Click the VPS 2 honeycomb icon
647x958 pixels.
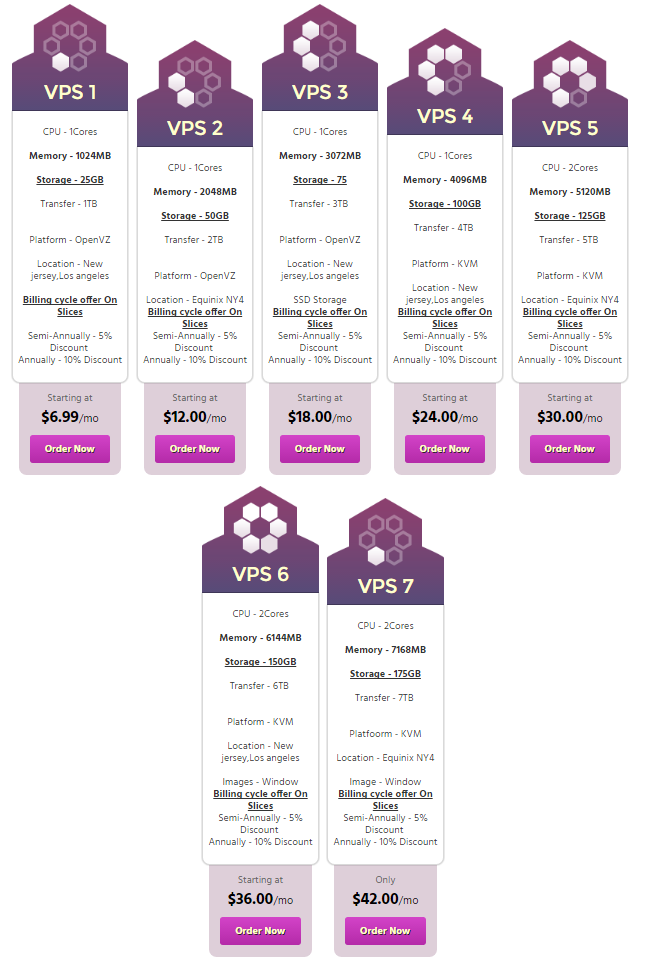[195, 81]
